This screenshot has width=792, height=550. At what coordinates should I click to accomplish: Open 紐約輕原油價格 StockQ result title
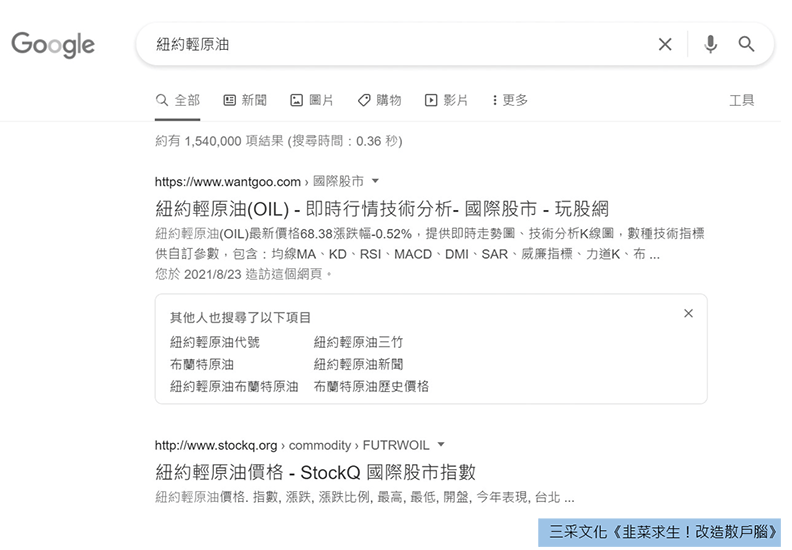click(x=315, y=472)
